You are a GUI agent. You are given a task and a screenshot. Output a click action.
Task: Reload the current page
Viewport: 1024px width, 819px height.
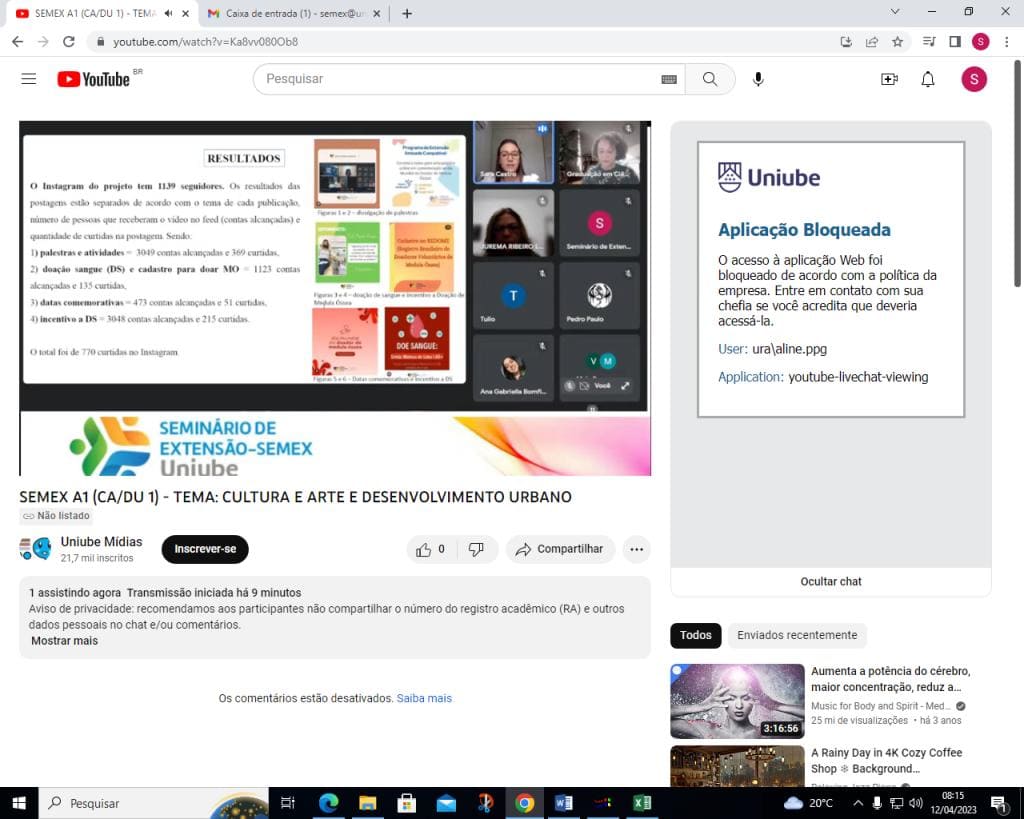(69, 42)
